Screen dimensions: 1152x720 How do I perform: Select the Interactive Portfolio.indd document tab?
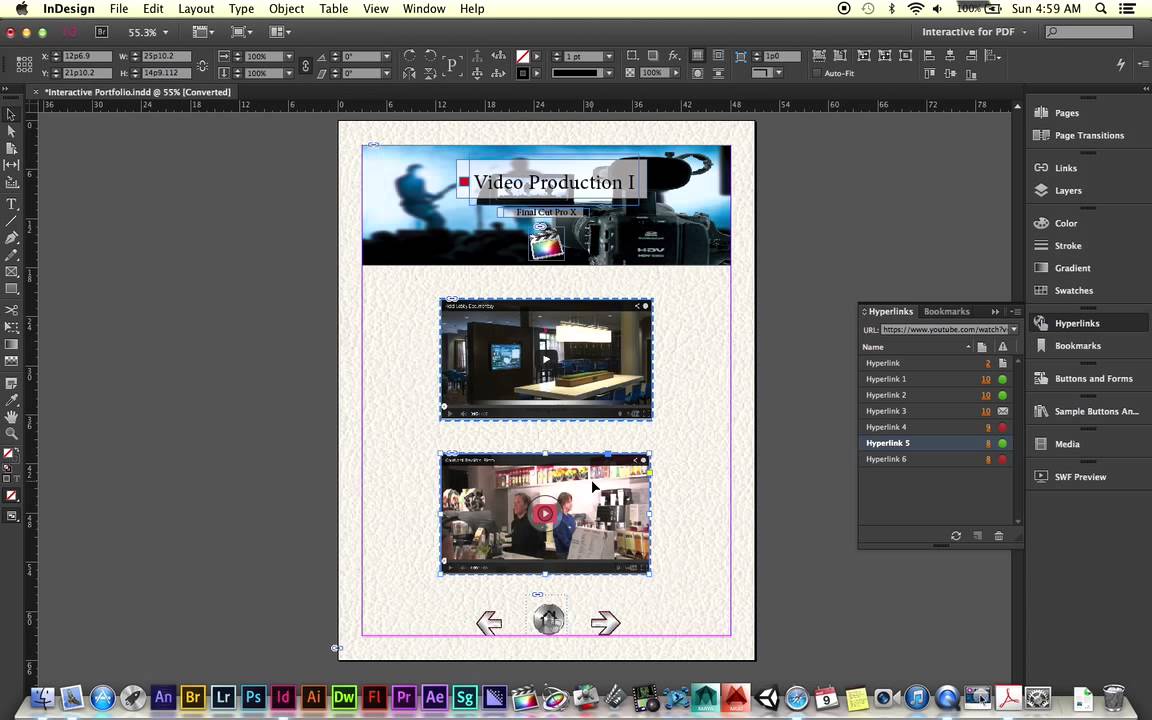137,92
